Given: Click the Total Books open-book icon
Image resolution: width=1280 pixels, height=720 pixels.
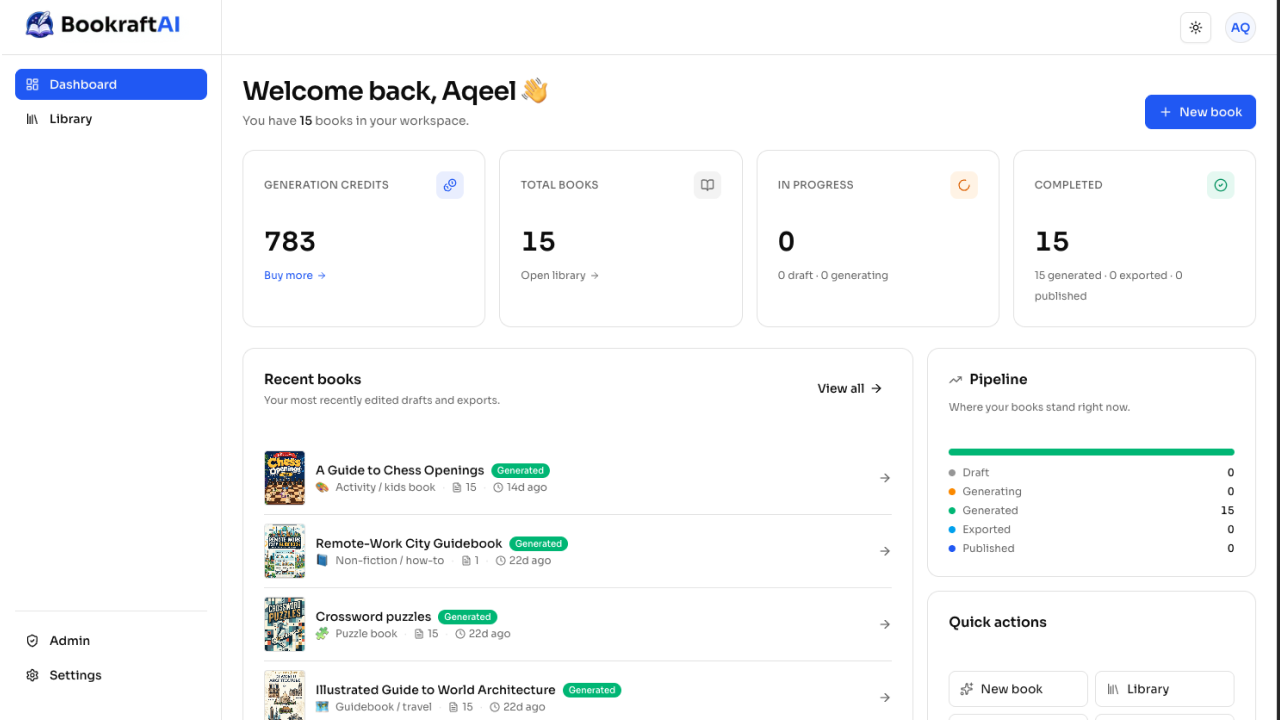Looking at the screenshot, I should coord(707,185).
